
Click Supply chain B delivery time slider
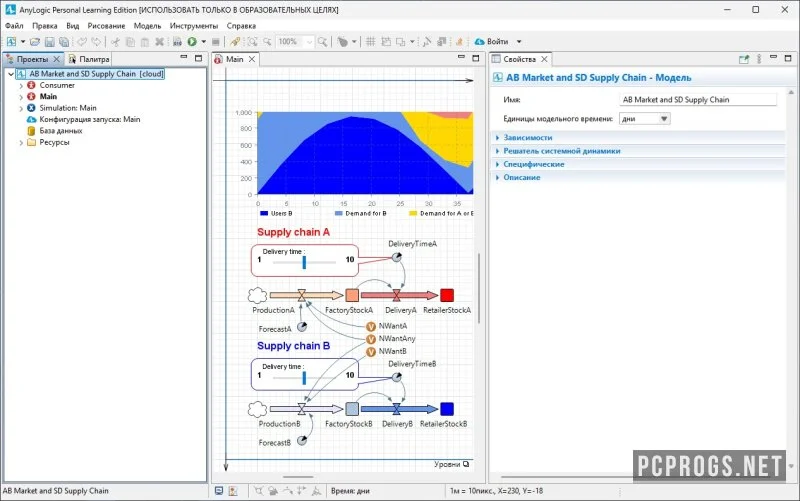[x=304, y=378]
